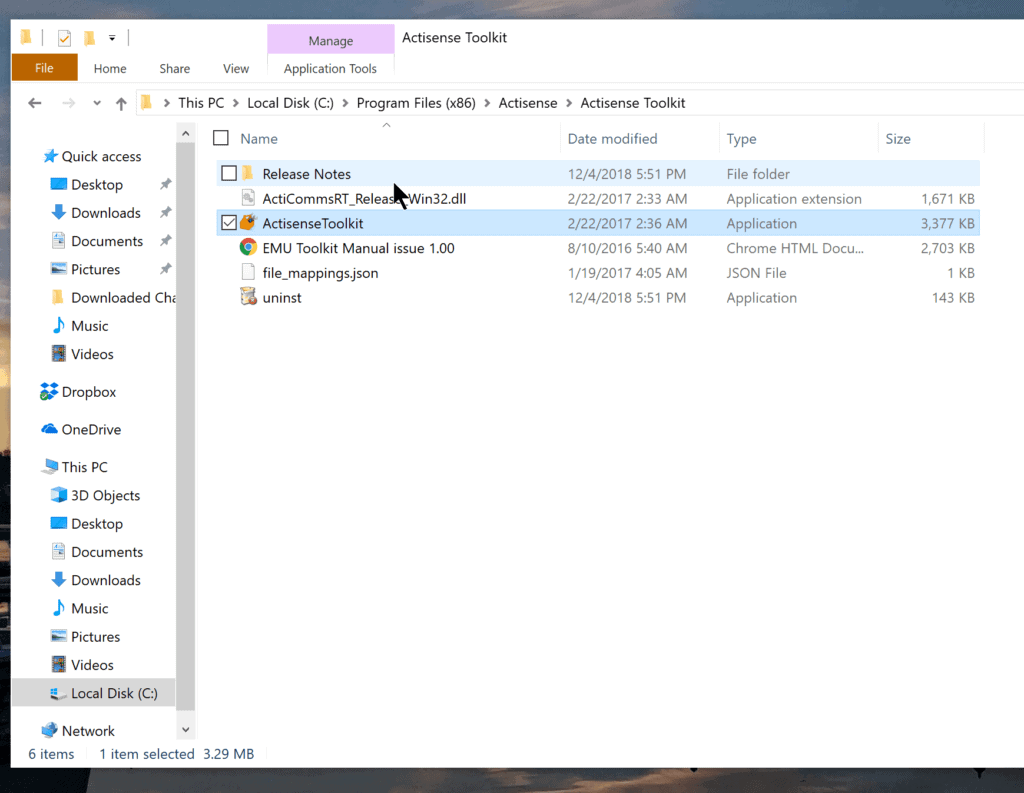Open OneDrive in navigation pane

tap(91, 429)
